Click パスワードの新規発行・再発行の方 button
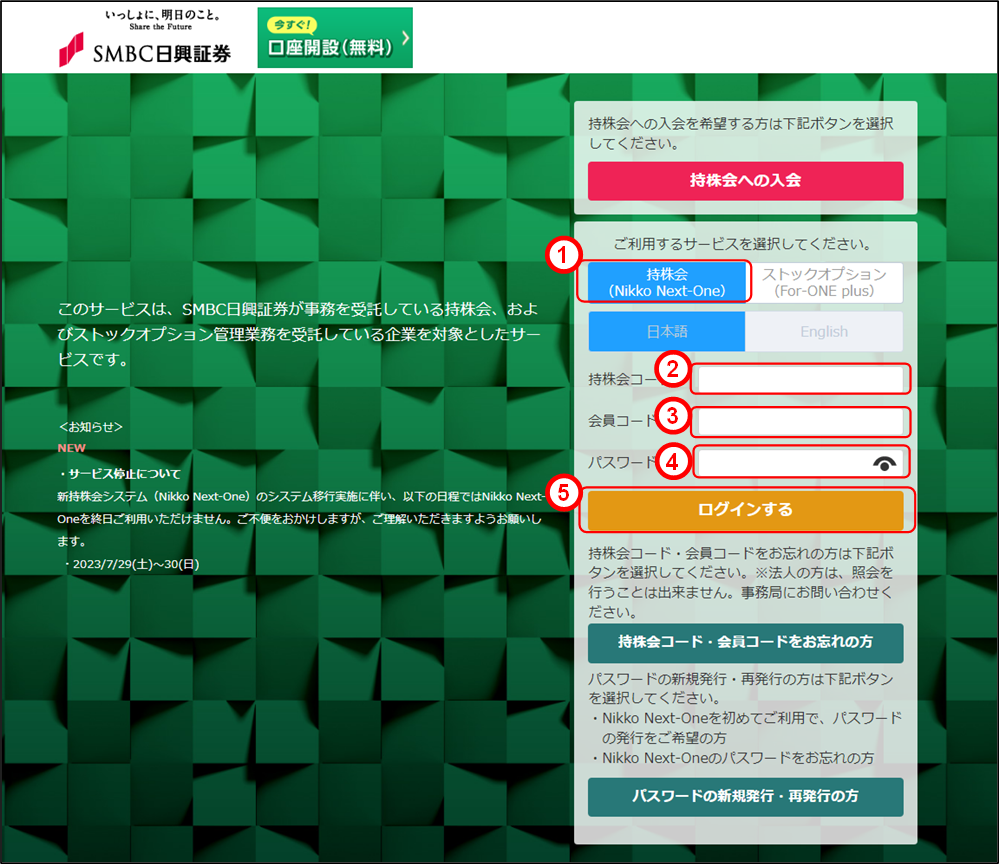Image resolution: width=1000 pixels, height=865 pixels. point(745,797)
